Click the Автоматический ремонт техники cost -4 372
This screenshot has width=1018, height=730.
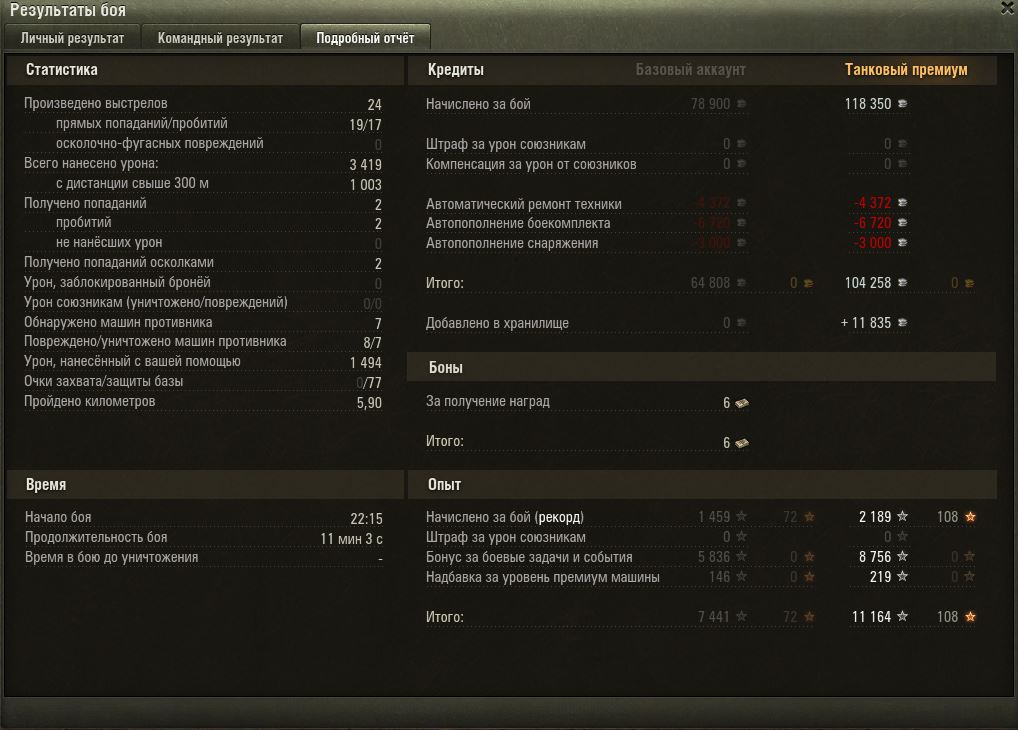[x=873, y=203]
